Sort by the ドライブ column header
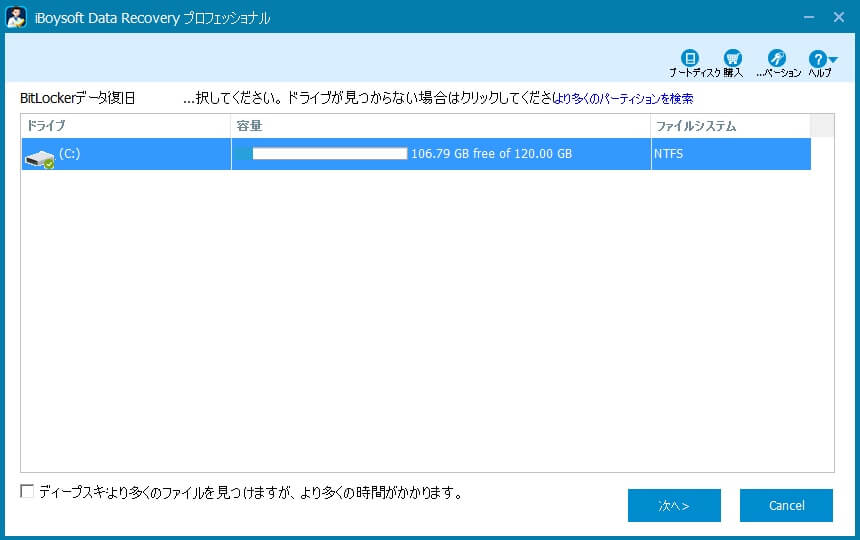 click(125, 126)
